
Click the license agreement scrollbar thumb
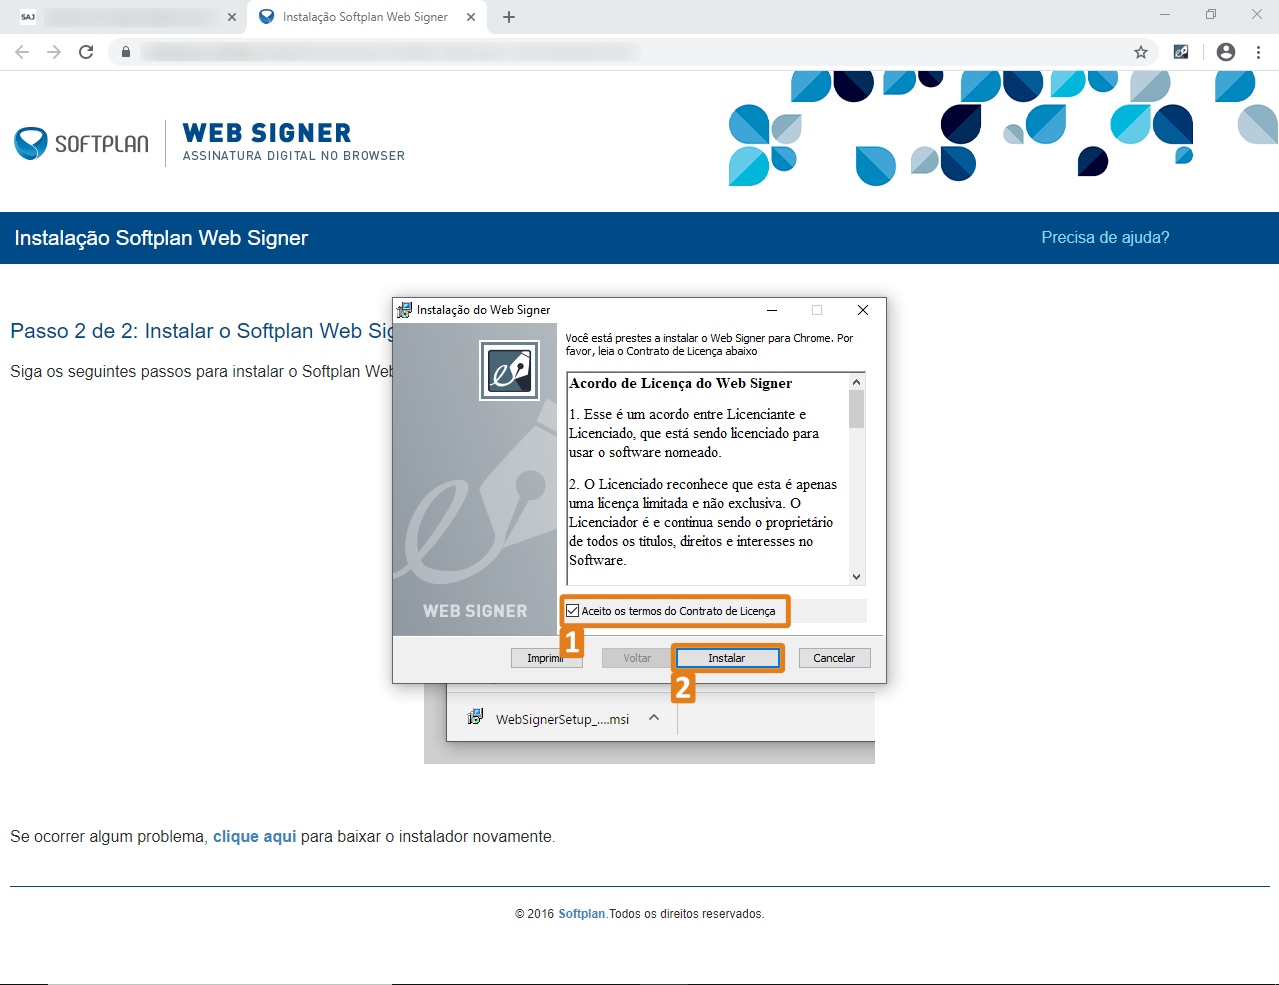tap(856, 409)
